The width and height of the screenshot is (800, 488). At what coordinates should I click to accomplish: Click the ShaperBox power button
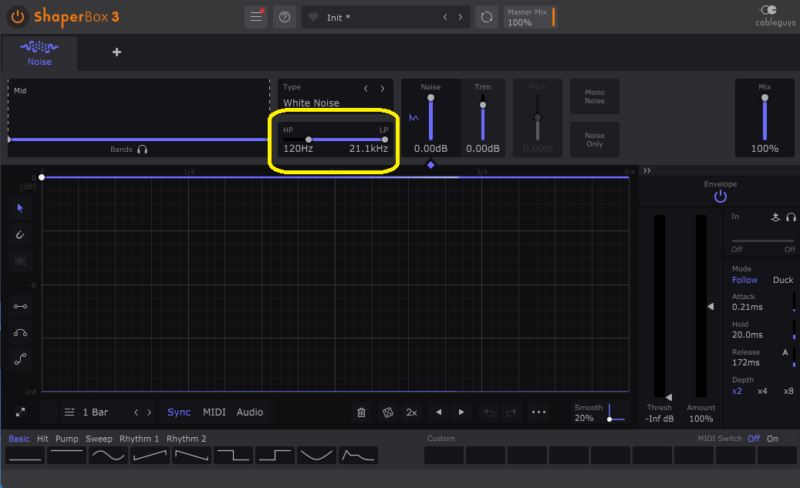(x=17, y=17)
